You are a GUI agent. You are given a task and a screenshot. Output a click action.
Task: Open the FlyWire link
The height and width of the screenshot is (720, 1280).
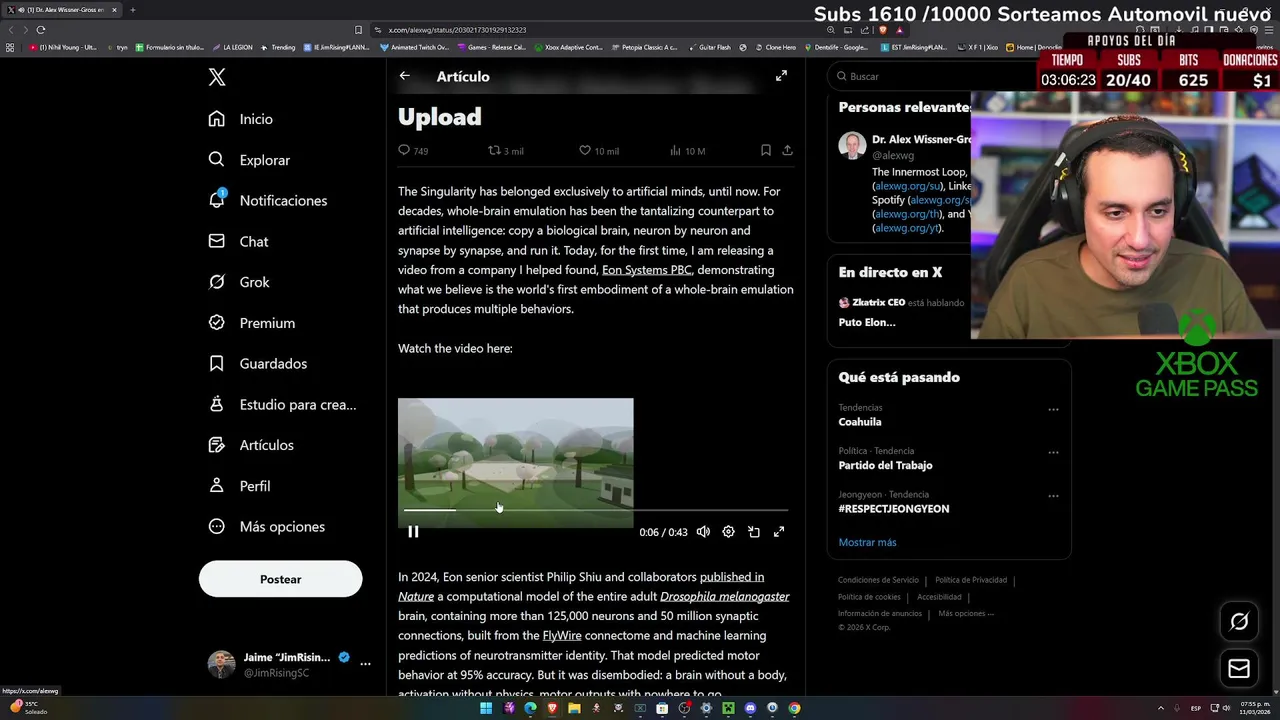tap(562, 636)
